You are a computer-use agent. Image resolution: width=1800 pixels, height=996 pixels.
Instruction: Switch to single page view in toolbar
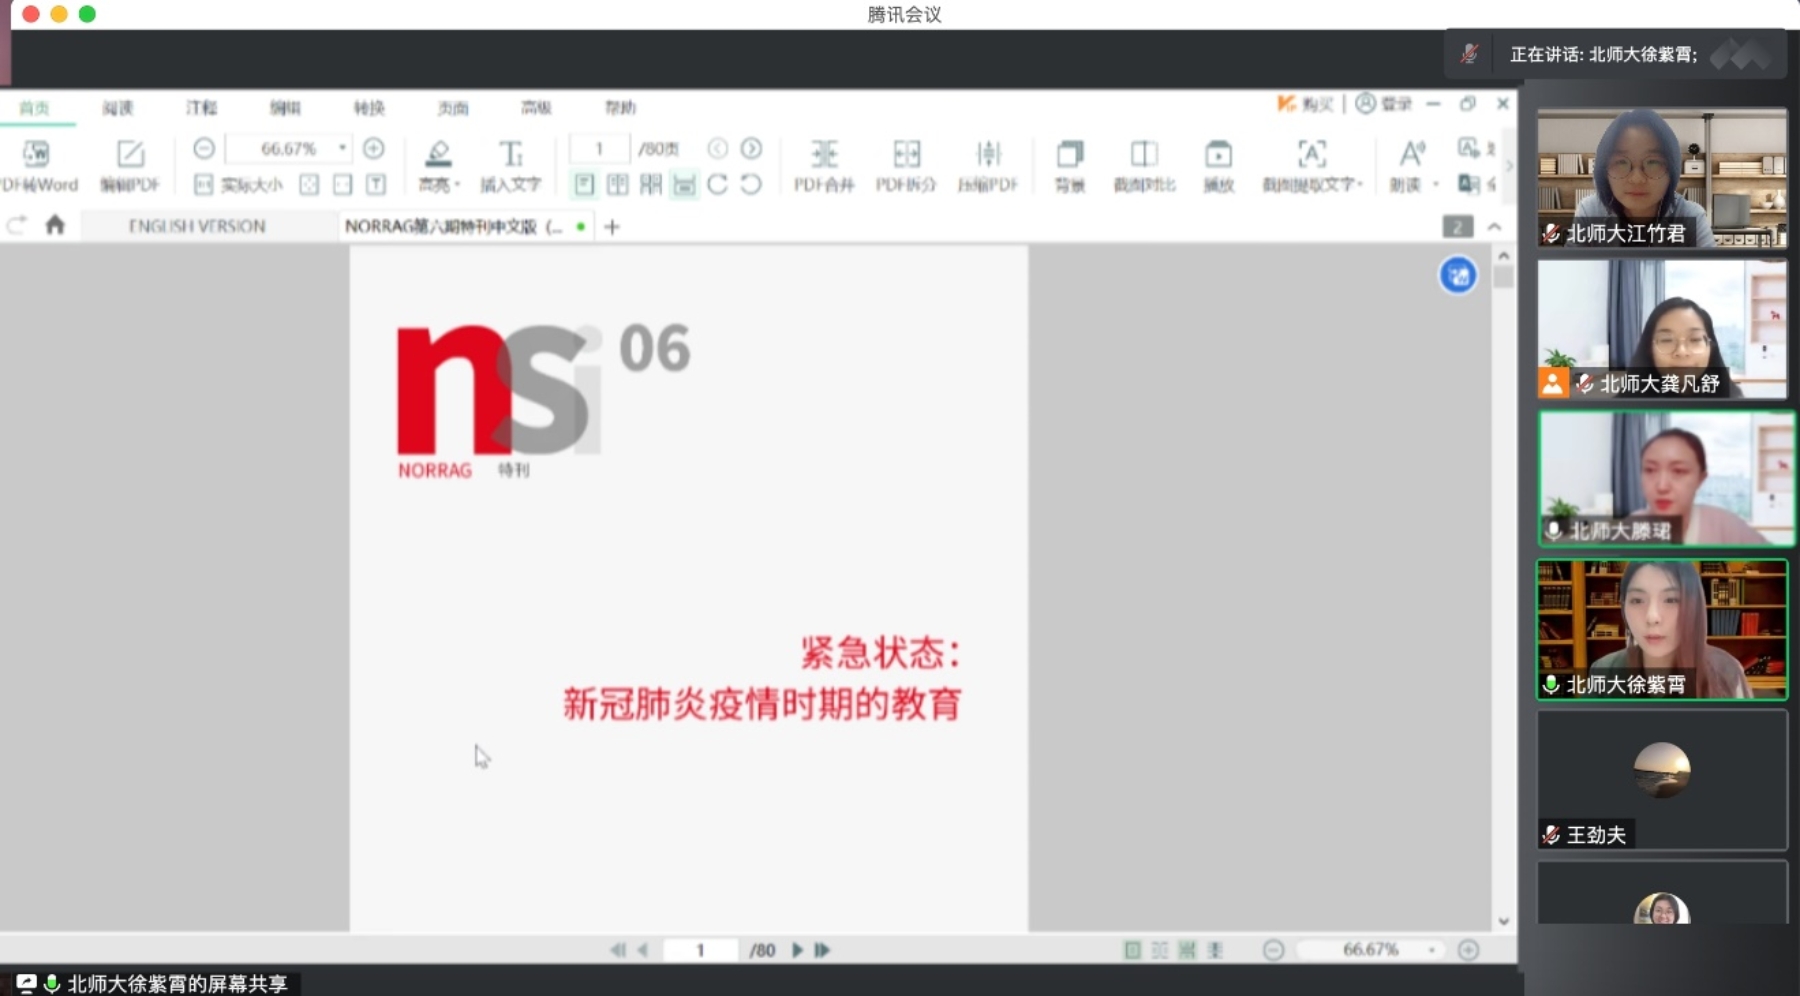click(x=584, y=185)
